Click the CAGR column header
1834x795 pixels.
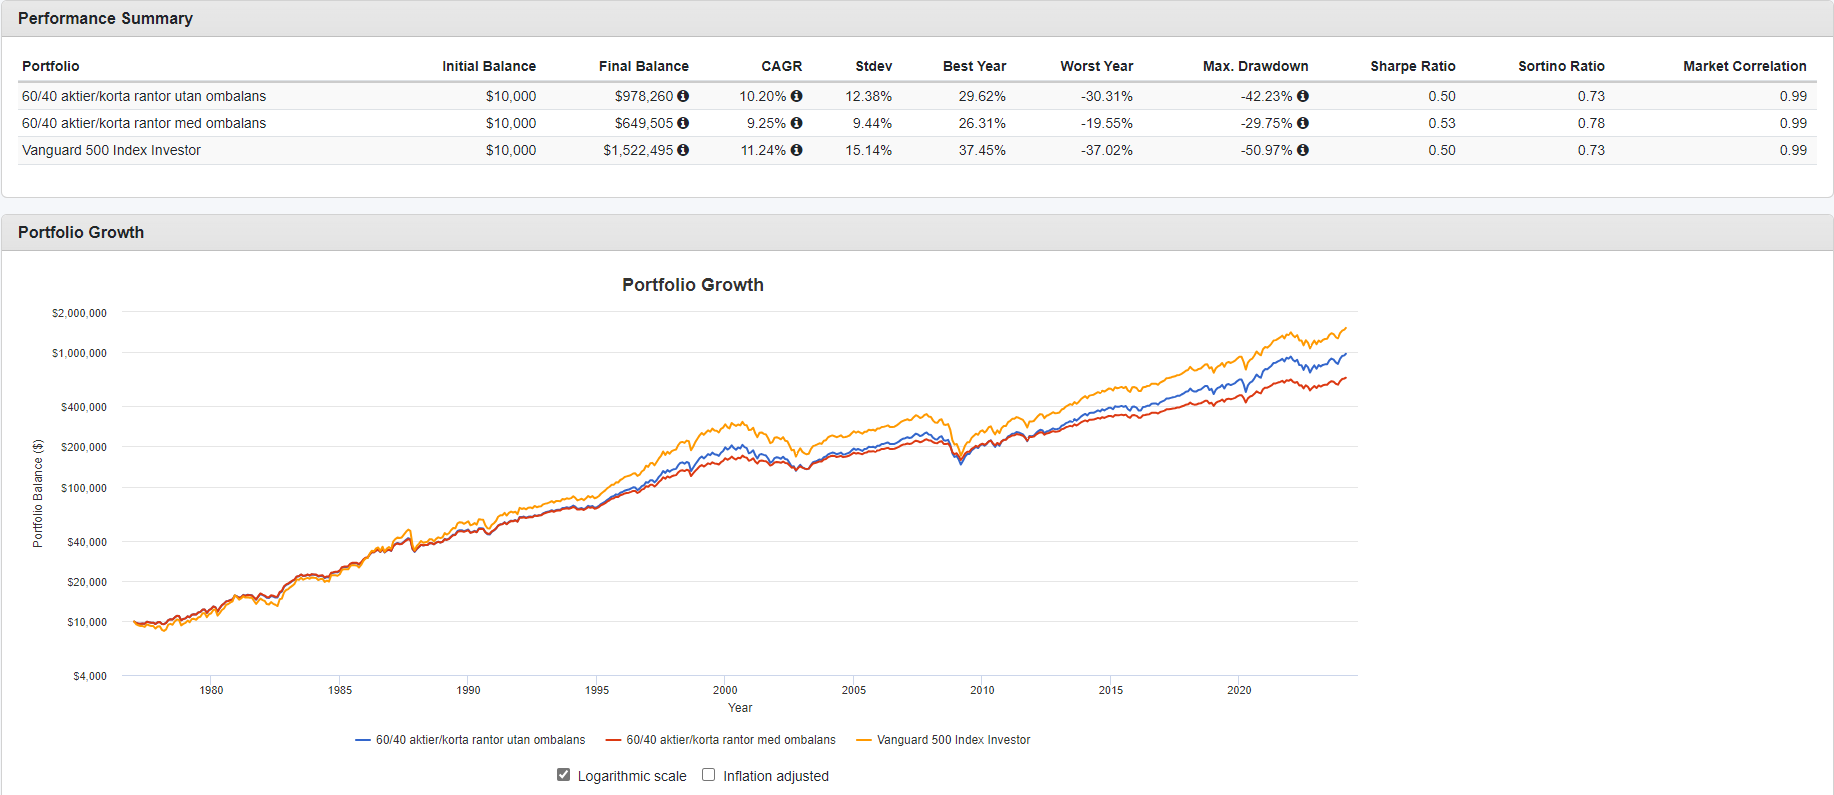tap(781, 66)
